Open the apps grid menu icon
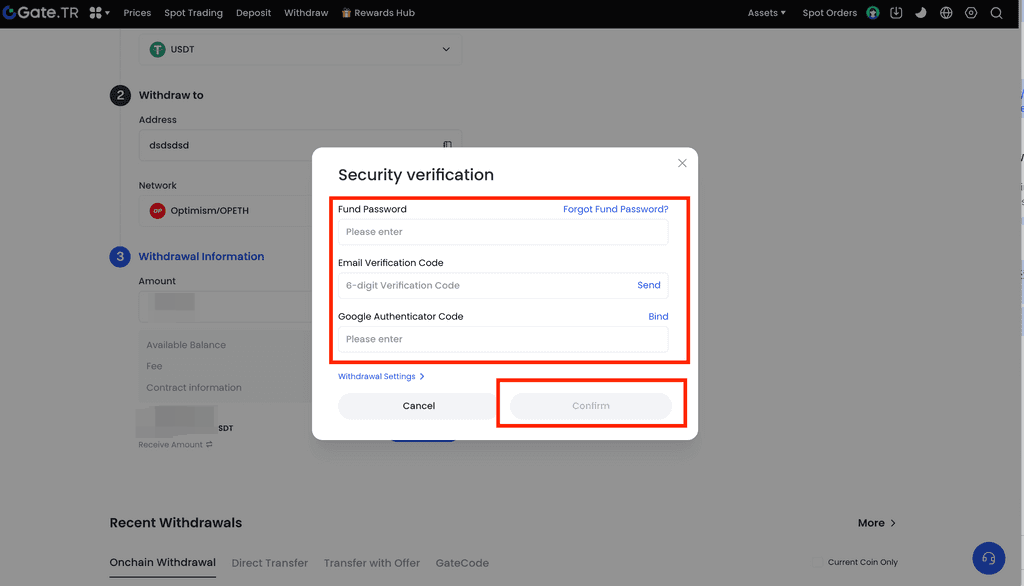This screenshot has width=1024, height=586. click(98, 13)
